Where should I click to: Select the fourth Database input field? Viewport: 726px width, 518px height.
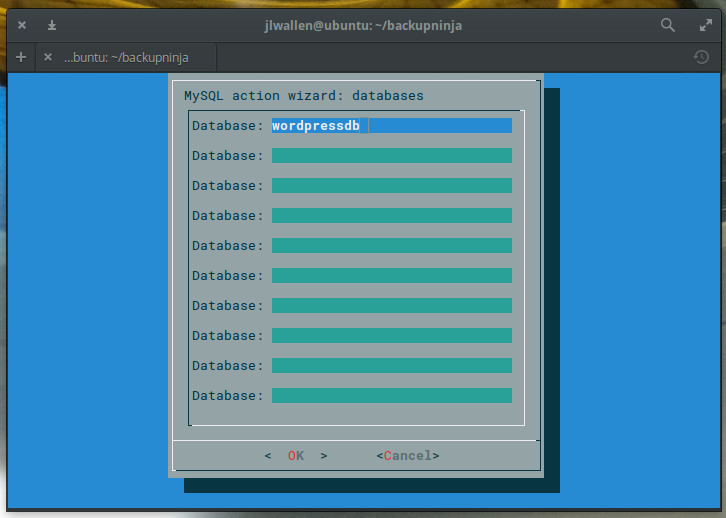[x=391, y=216]
